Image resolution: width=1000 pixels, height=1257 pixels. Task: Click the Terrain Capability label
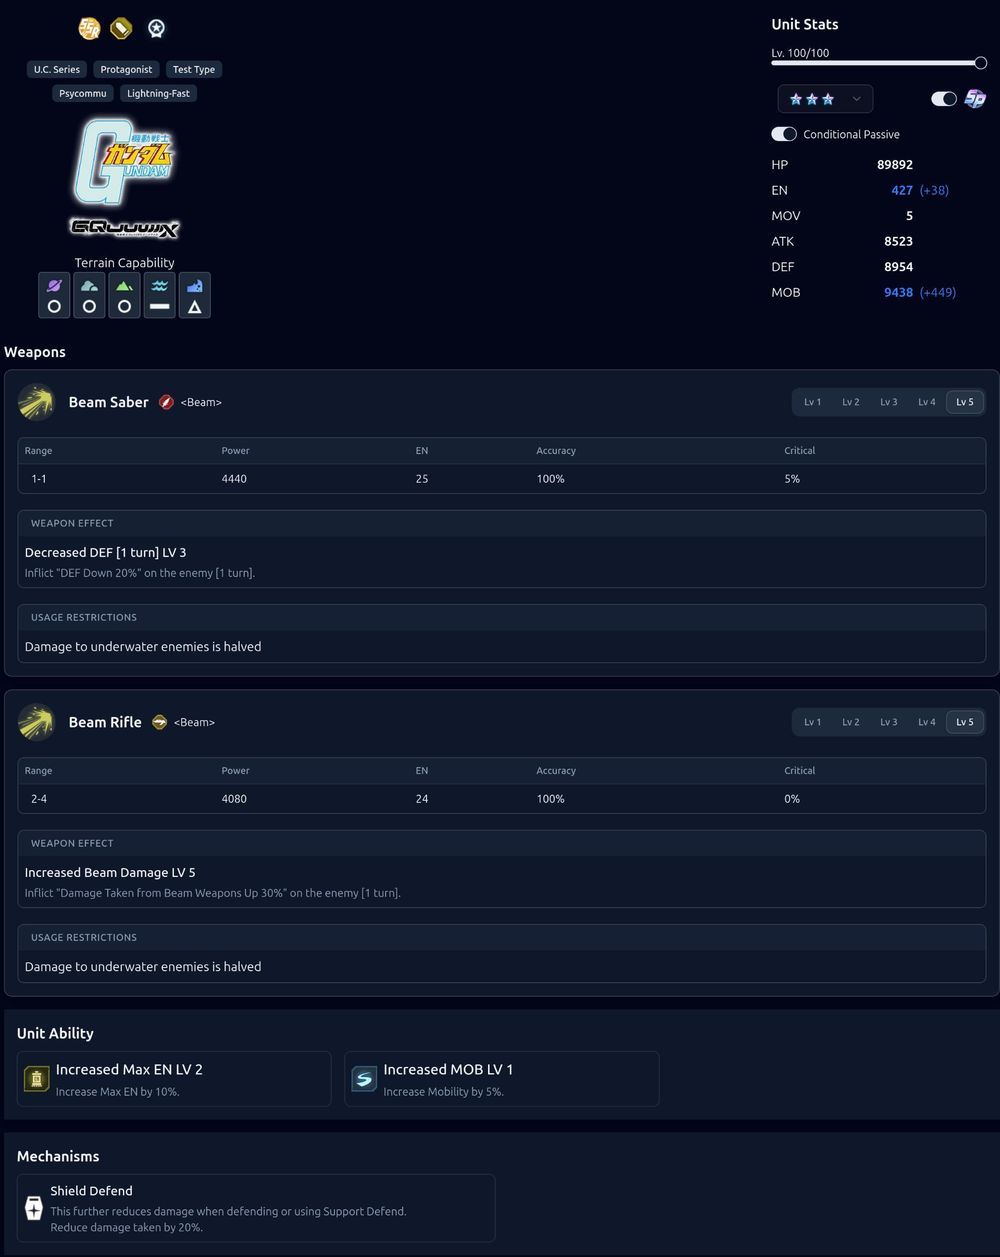point(124,263)
